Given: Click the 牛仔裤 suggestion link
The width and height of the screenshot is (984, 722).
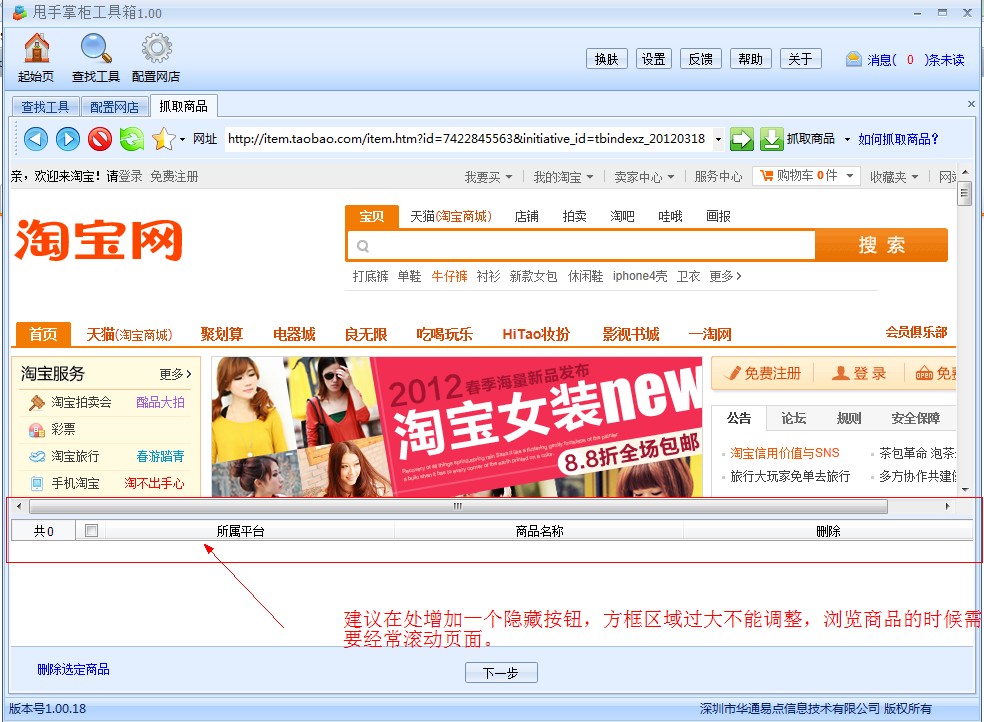Looking at the screenshot, I should coord(449,276).
